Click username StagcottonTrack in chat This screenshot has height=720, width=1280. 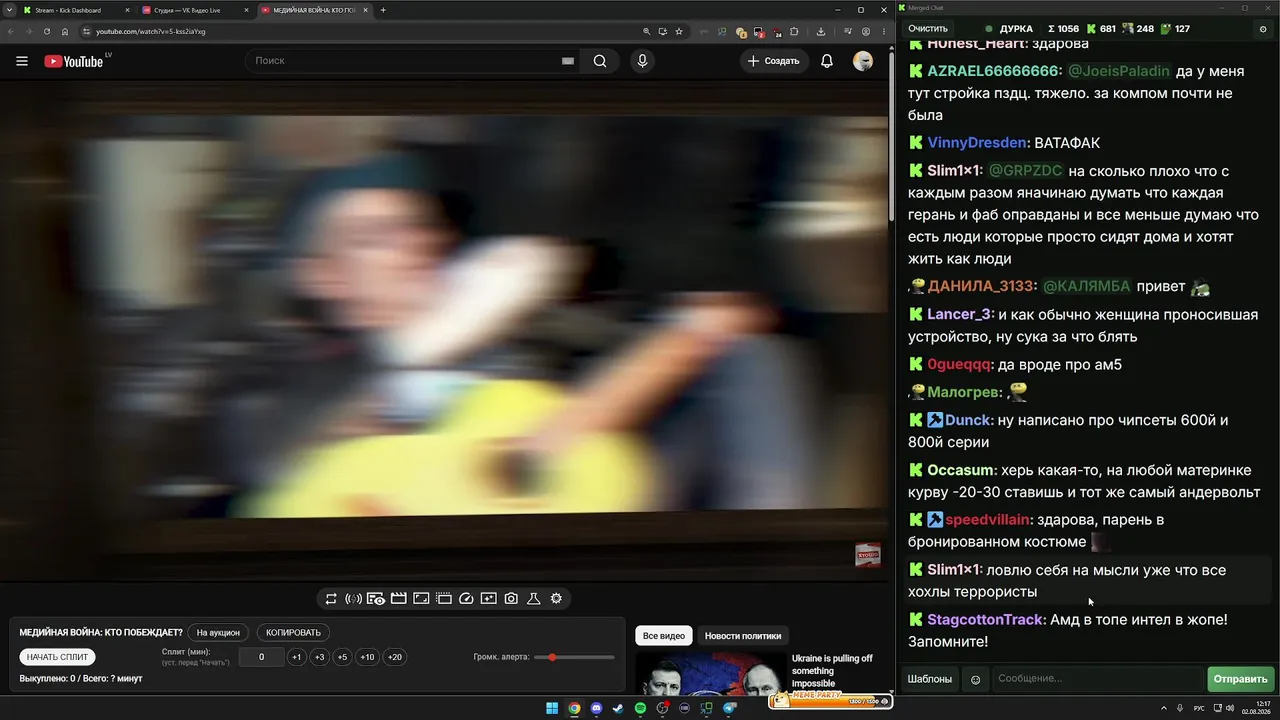pyautogui.click(x=985, y=620)
